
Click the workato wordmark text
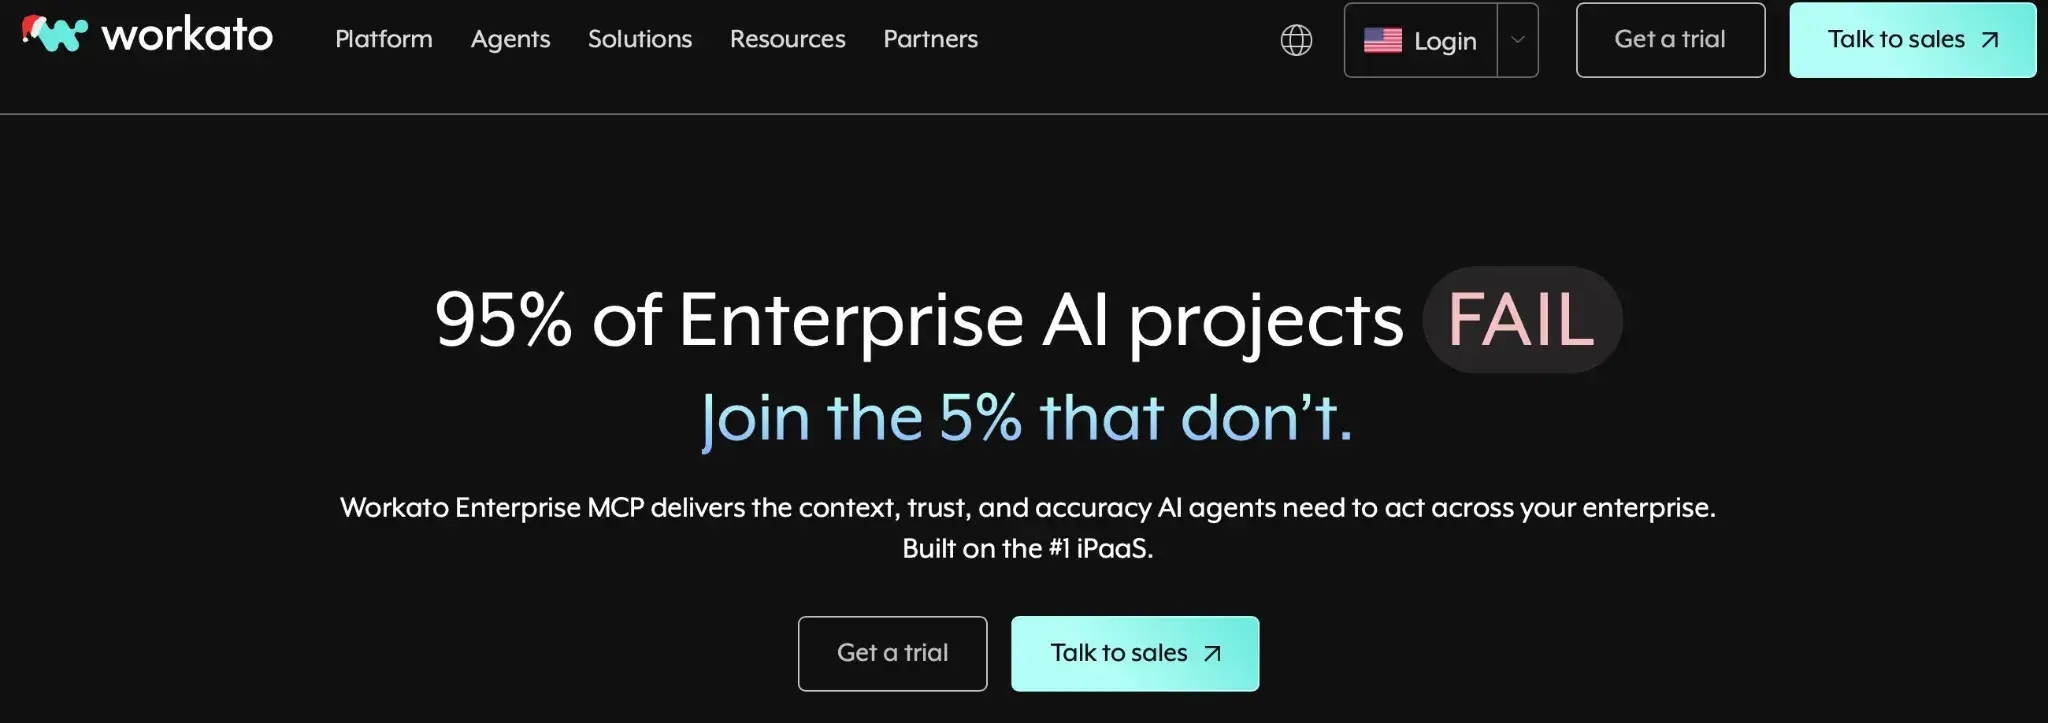(187, 36)
